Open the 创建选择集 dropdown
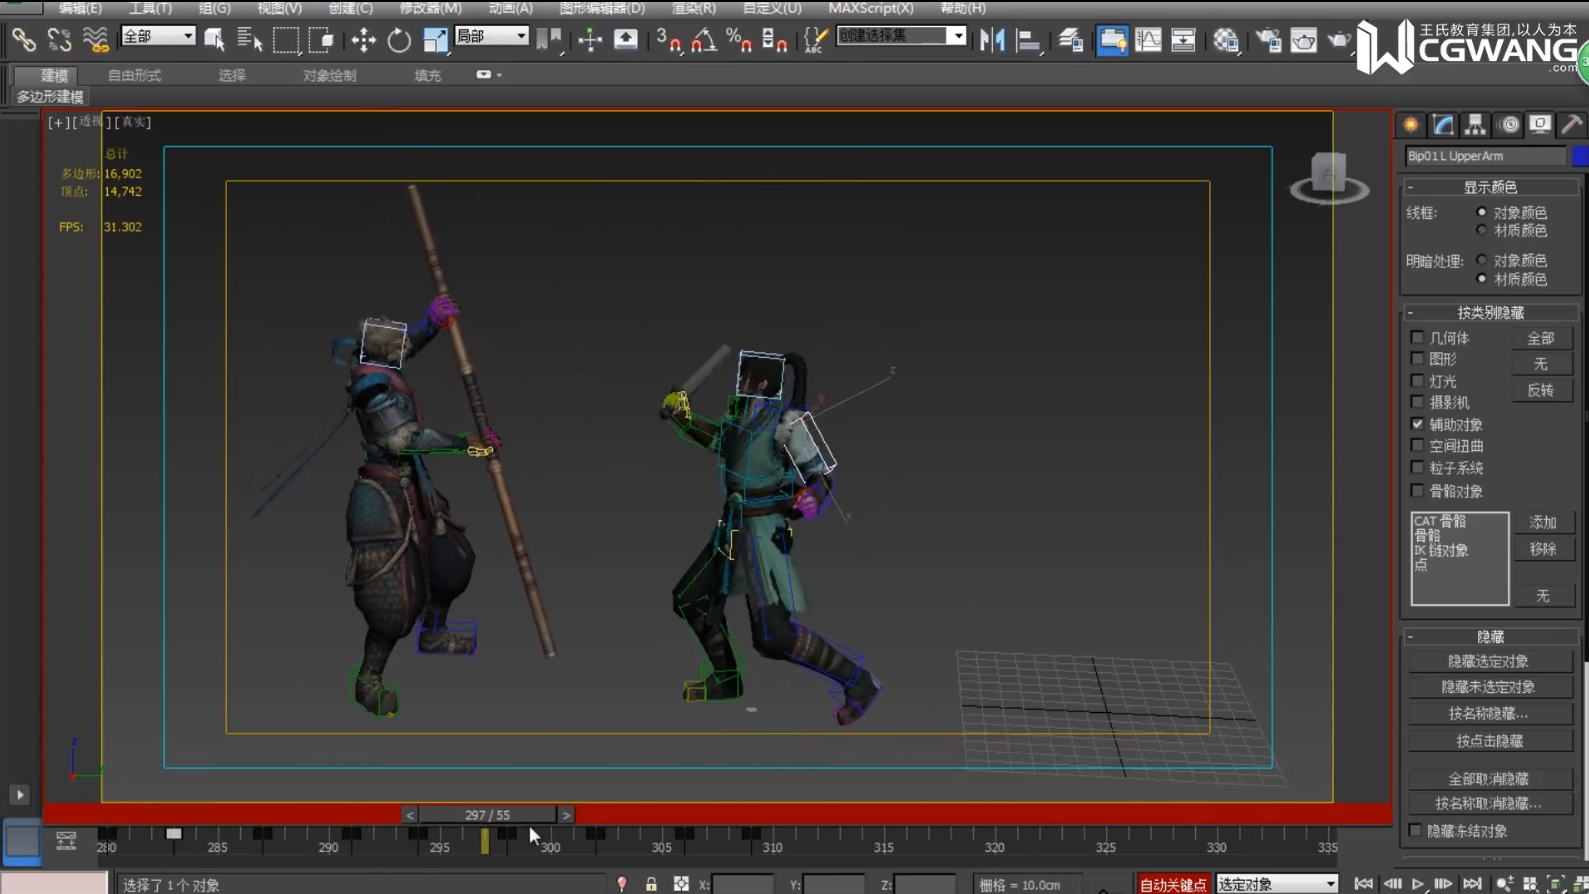This screenshot has height=894, width=1589. (x=901, y=36)
